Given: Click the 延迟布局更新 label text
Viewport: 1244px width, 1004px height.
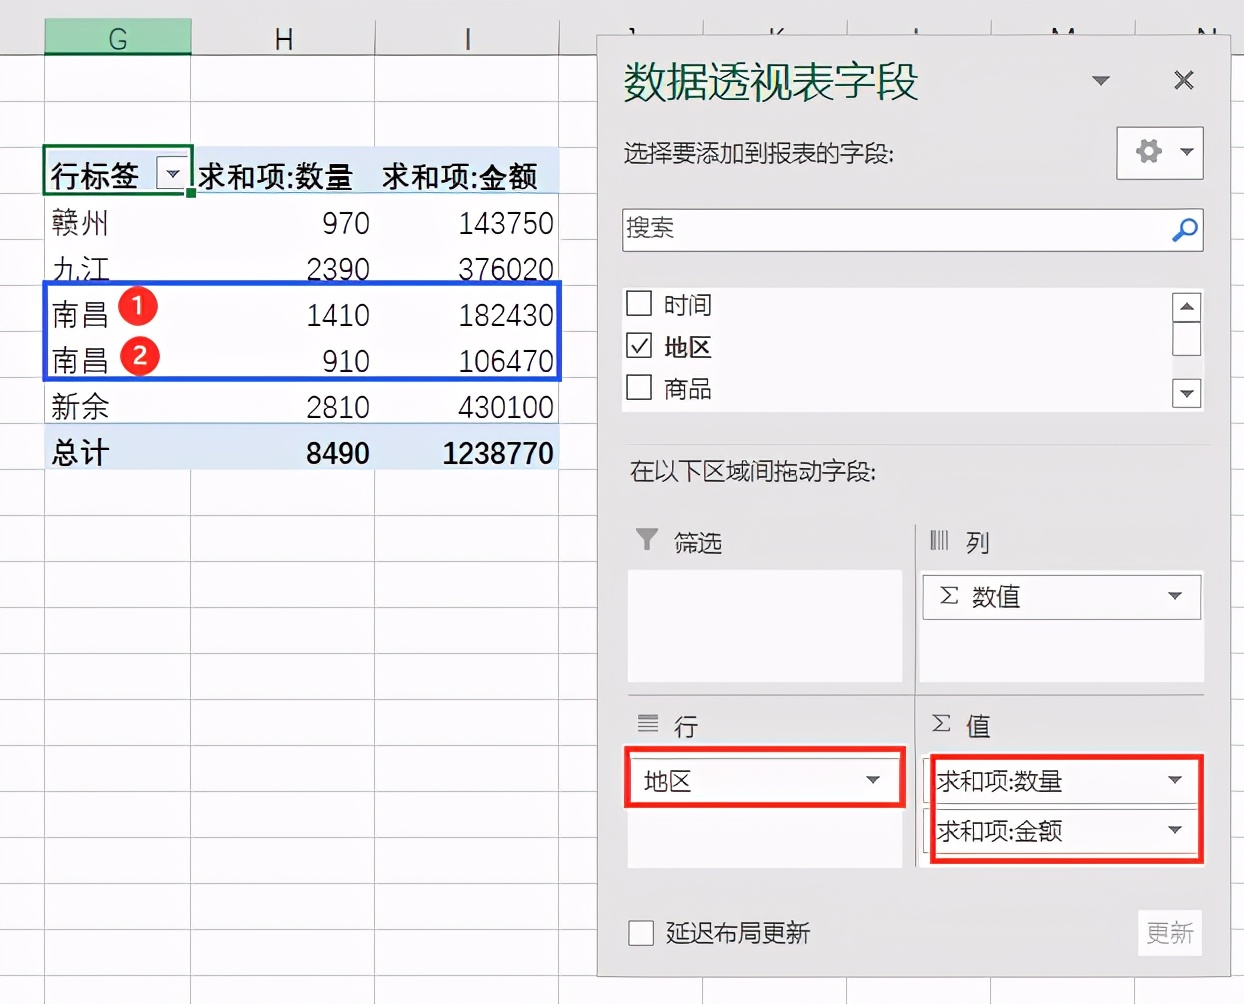Looking at the screenshot, I should point(738,933).
